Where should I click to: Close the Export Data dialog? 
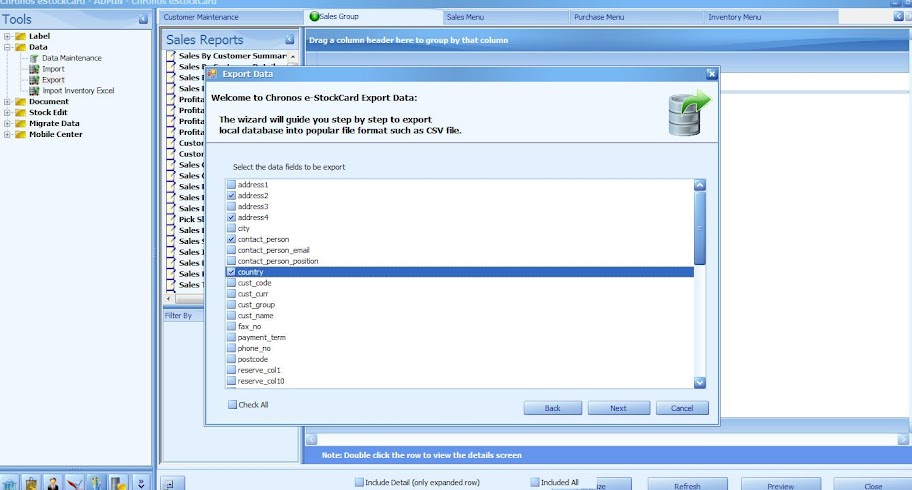tap(711, 74)
